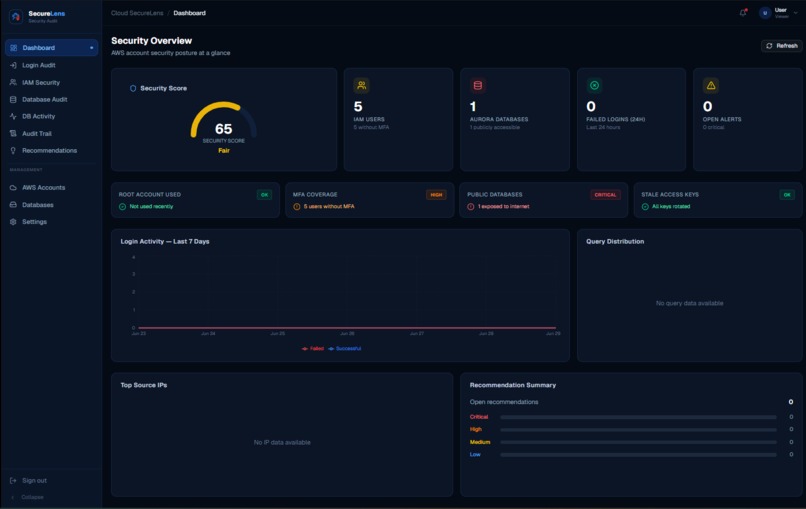The height and width of the screenshot is (509, 806).
Task: Click the All keys rotated check icon
Action: pos(645,207)
